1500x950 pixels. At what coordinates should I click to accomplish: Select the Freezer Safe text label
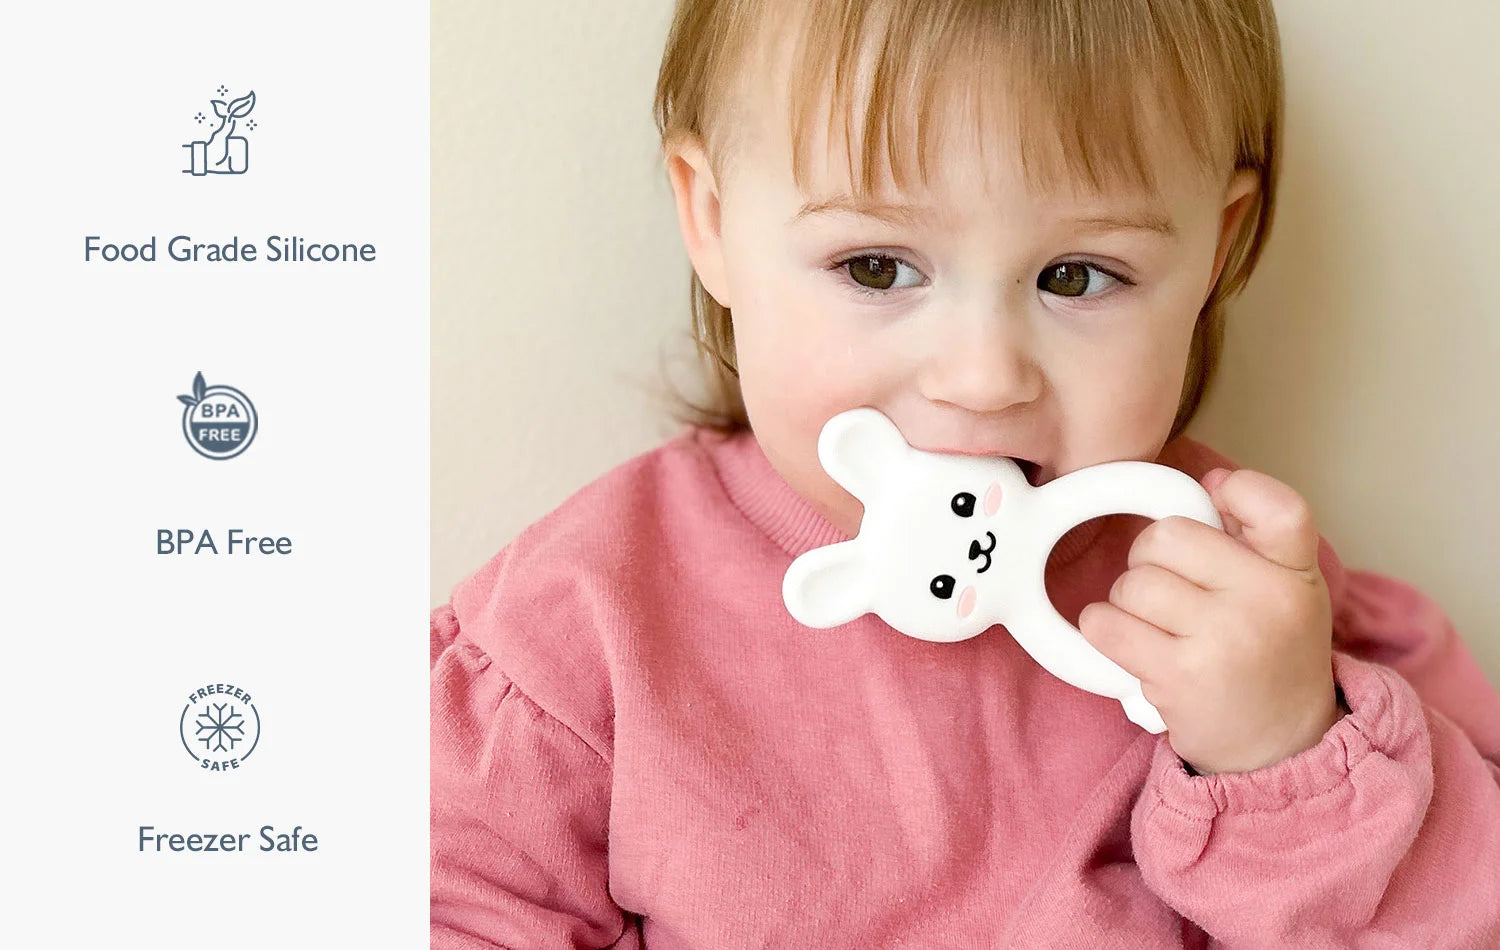tap(228, 839)
